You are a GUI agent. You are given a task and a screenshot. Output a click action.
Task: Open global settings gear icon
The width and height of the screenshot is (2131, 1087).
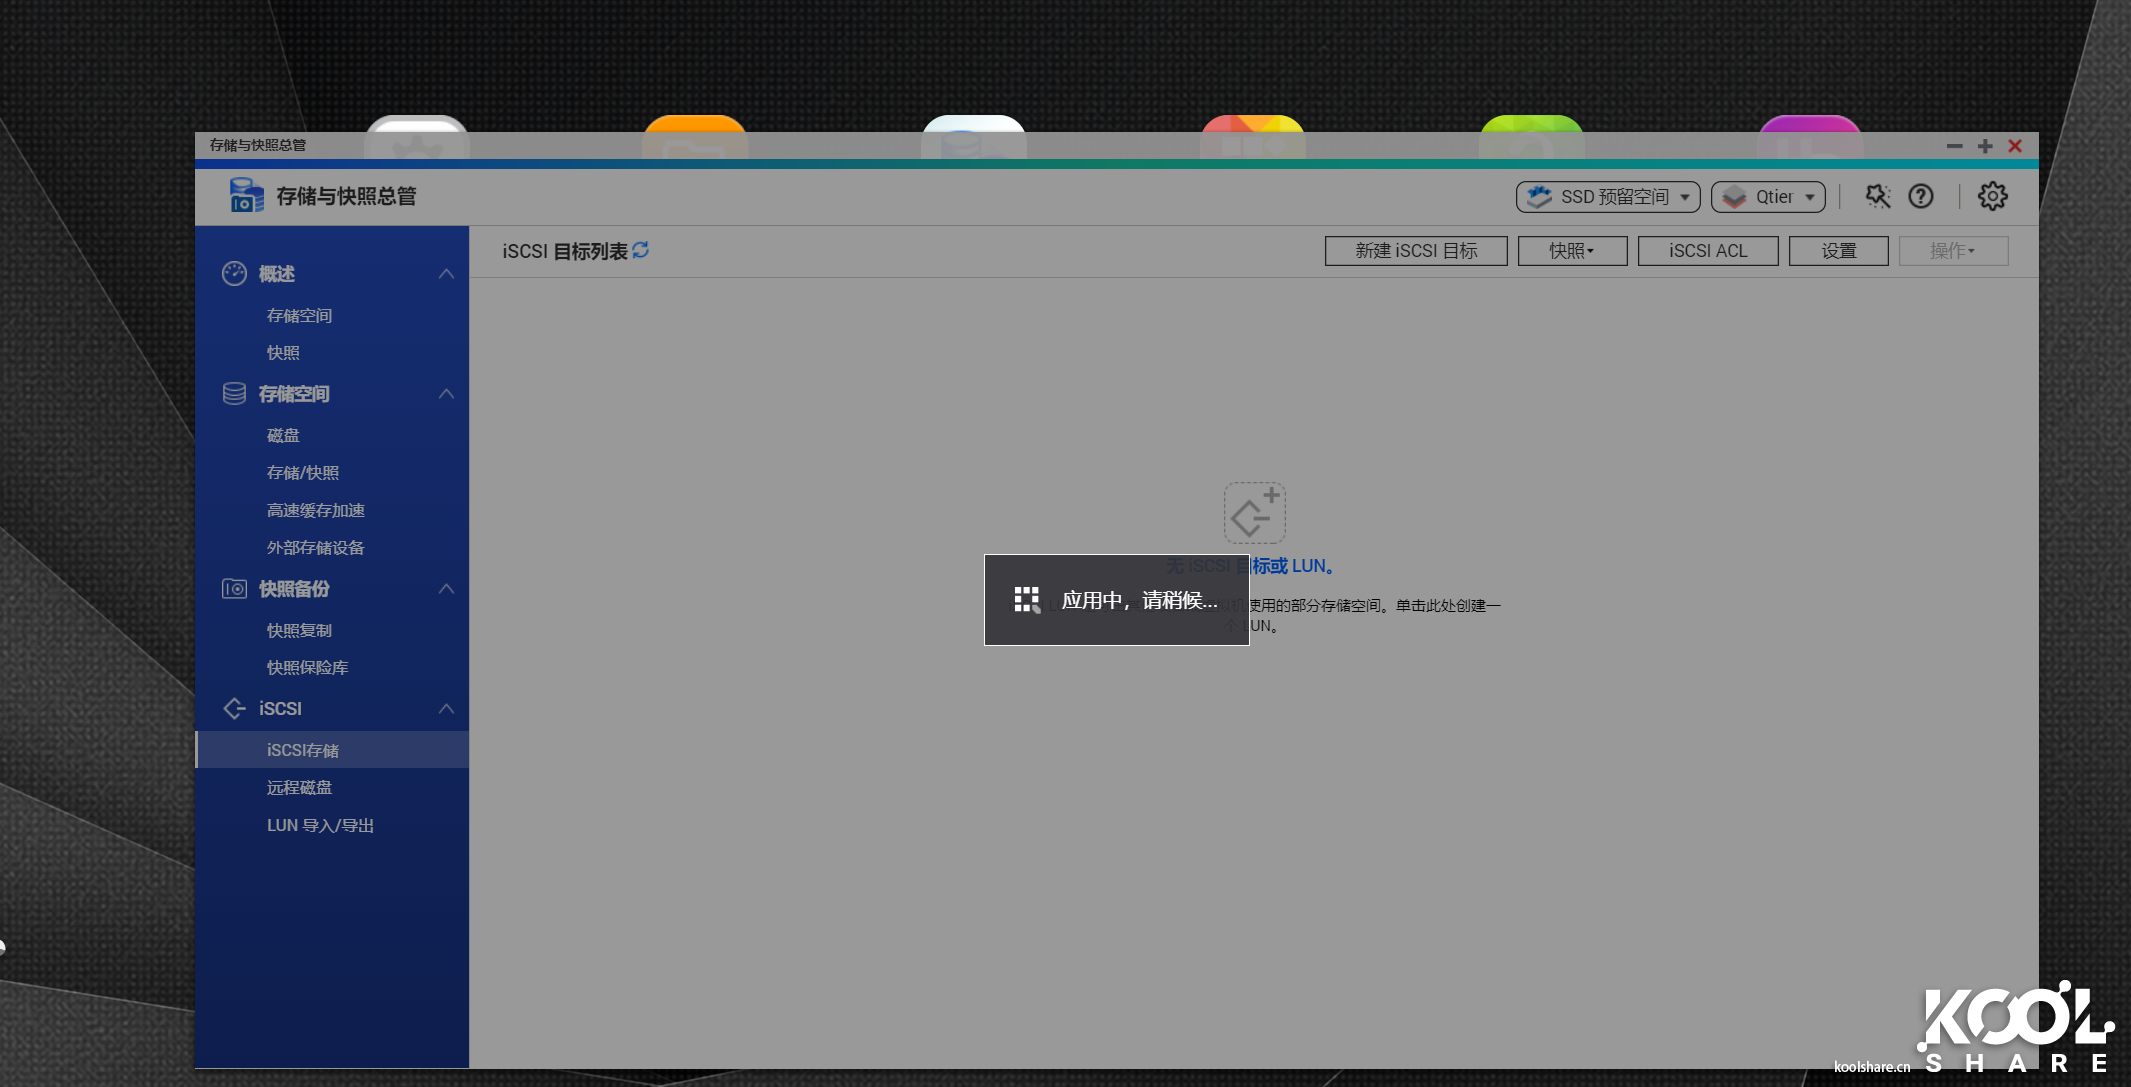click(x=1992, y=197)
